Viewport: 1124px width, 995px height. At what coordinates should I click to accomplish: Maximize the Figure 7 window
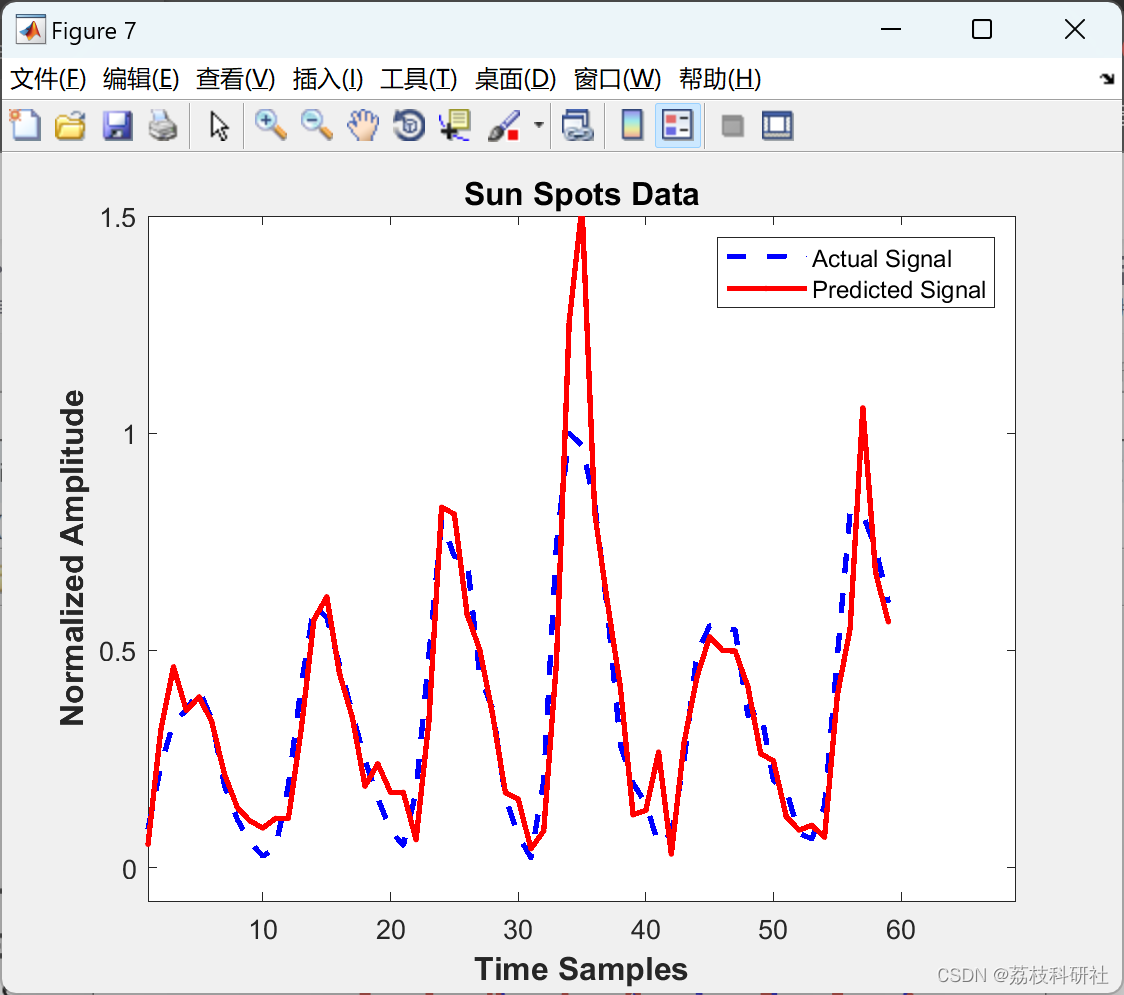pos(981,29)
